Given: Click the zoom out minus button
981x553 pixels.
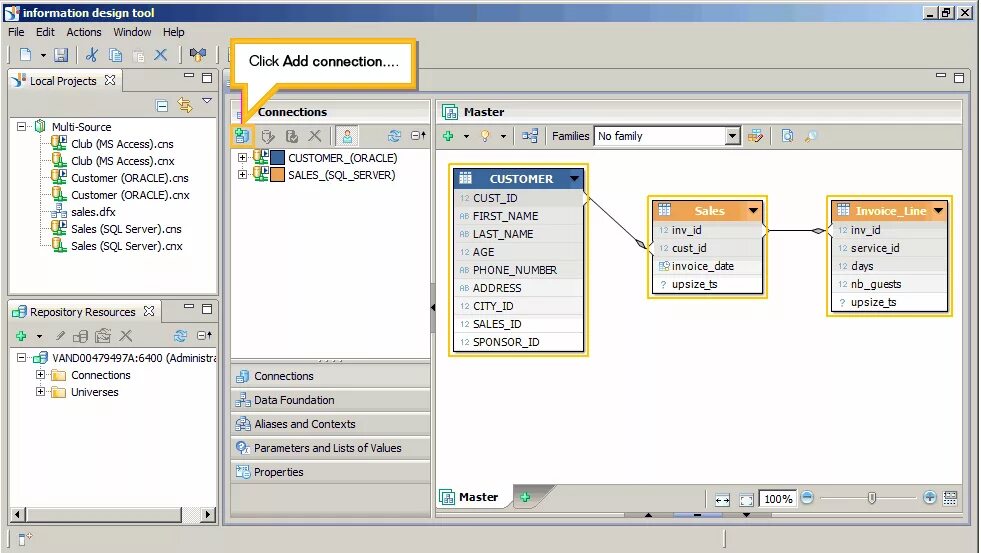Looking at the screenshot, I should click(x=807, y=497).
